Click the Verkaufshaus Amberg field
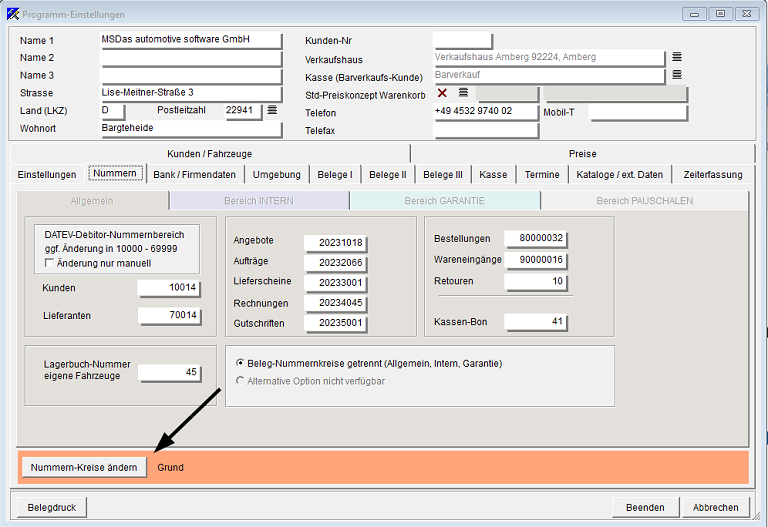Viewport: 768px width, 527px height. [x=549, y=57]
